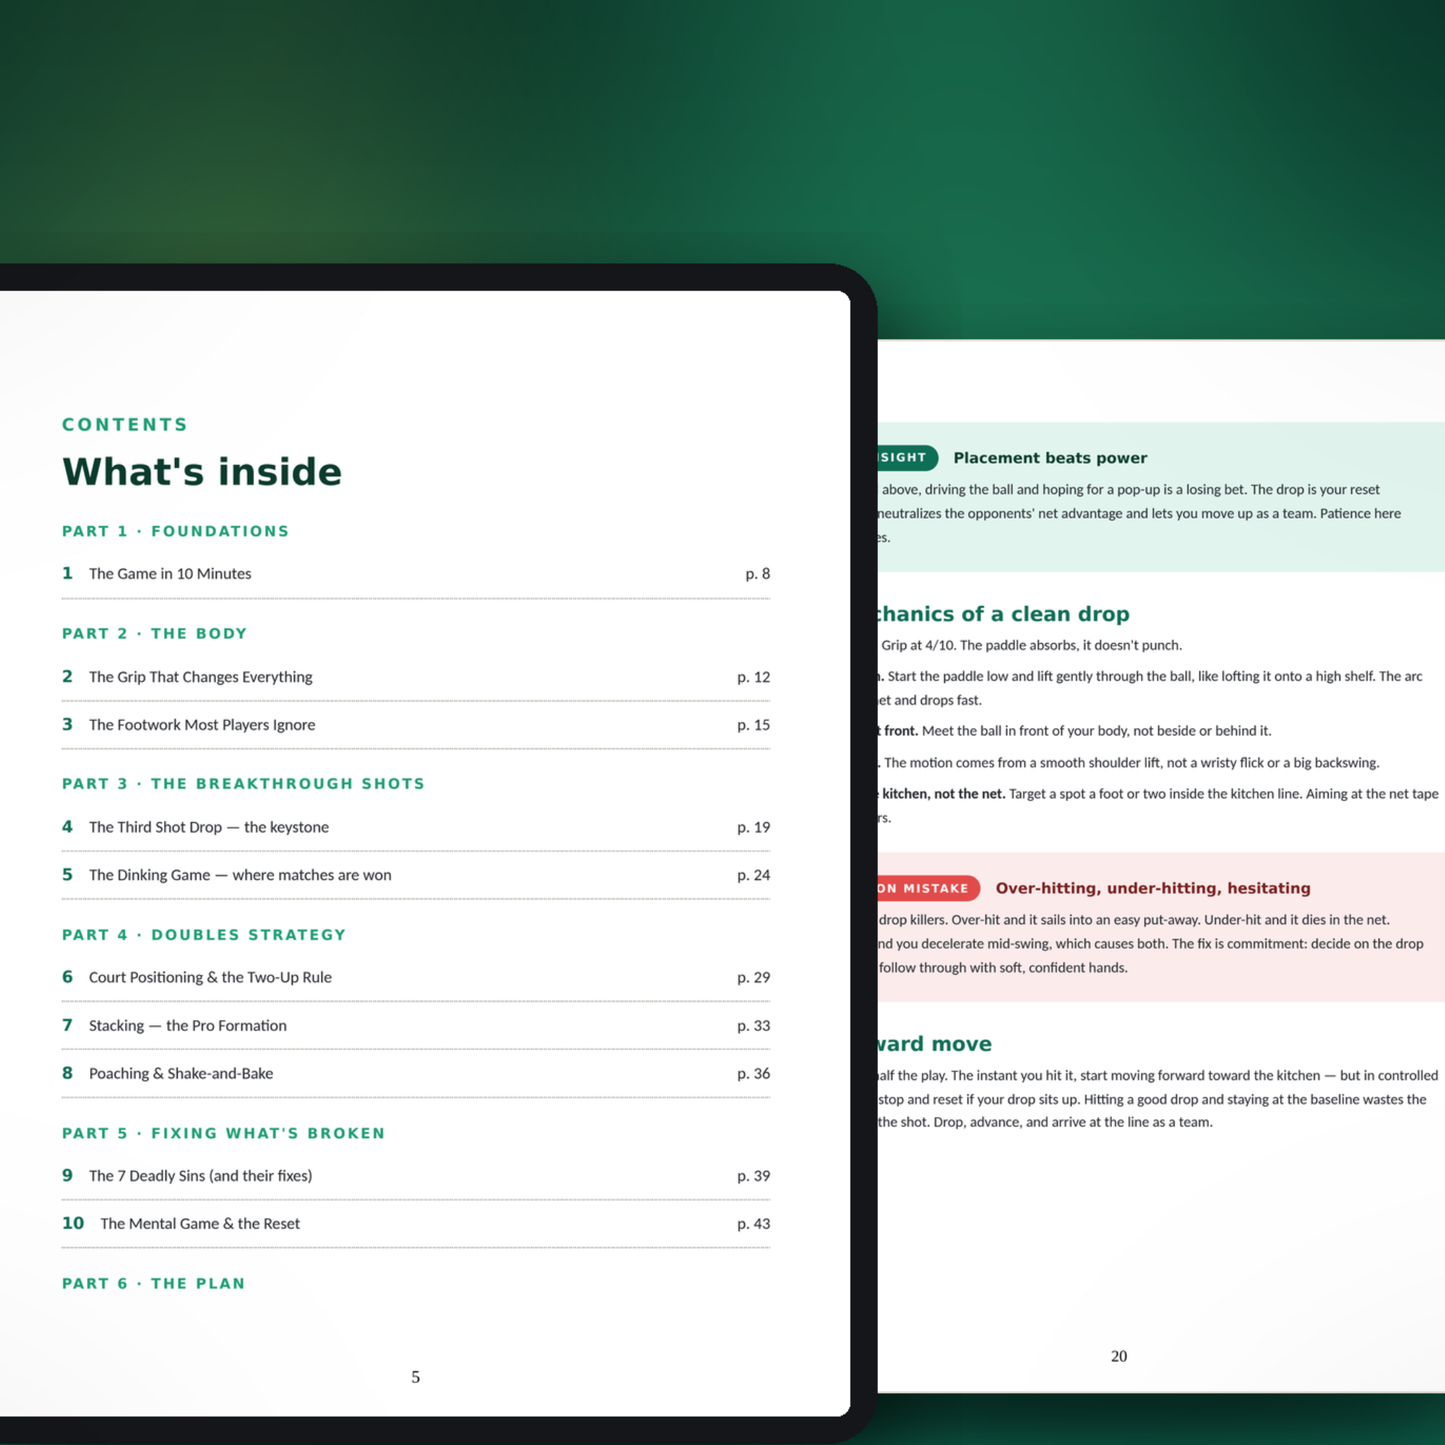
Task: Click page number 5 at contents bottom
Action: [416, 1377]
